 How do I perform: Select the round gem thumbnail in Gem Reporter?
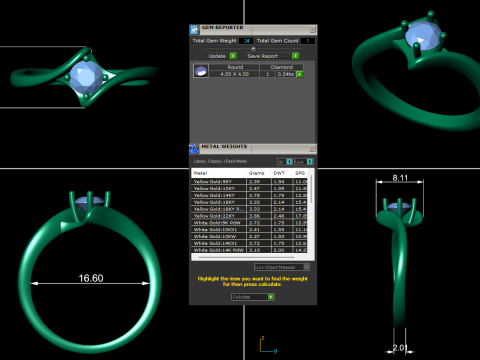(x=201, y=71)
